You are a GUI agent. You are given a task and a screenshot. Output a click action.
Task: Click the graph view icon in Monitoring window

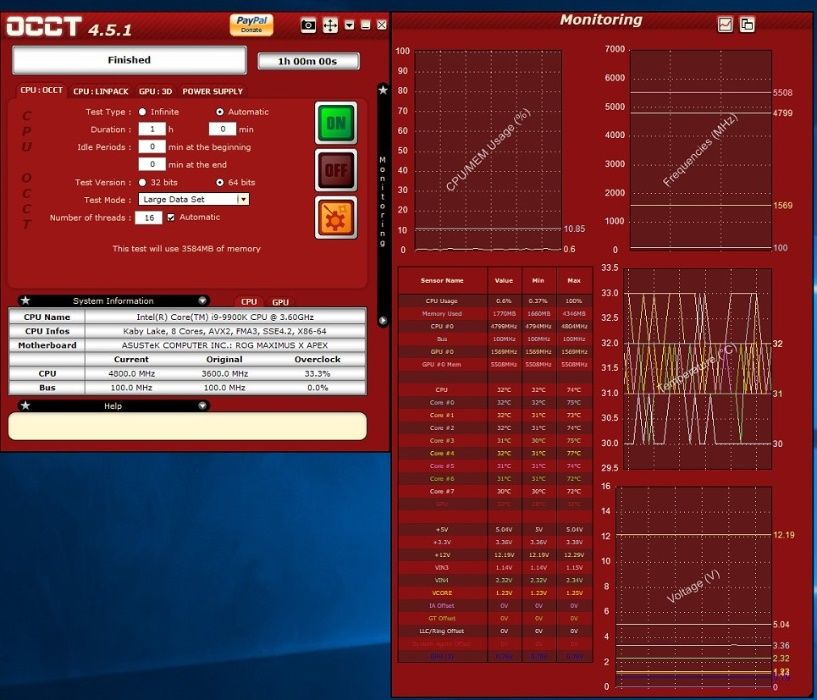click(x=725, y=24)
